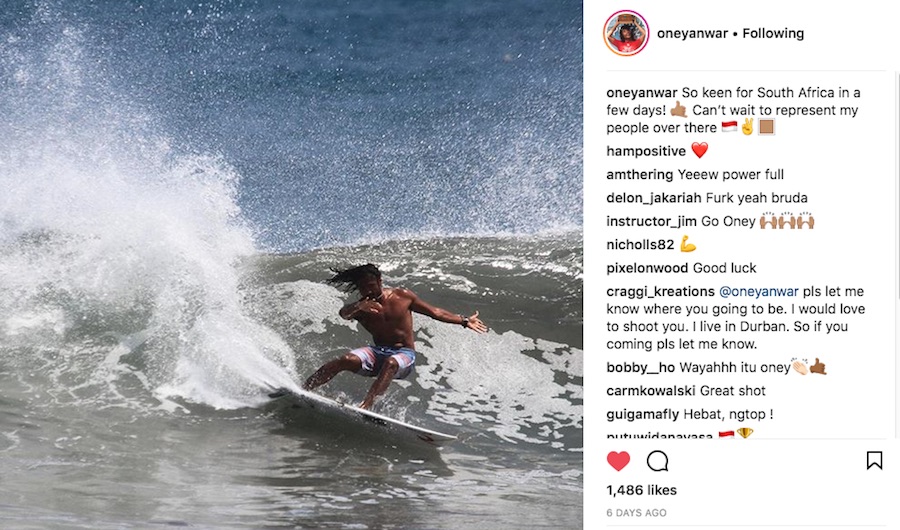Open oneyanwar username in post header
The height and width of the screenshot is (530, 900).
[692, 33]
